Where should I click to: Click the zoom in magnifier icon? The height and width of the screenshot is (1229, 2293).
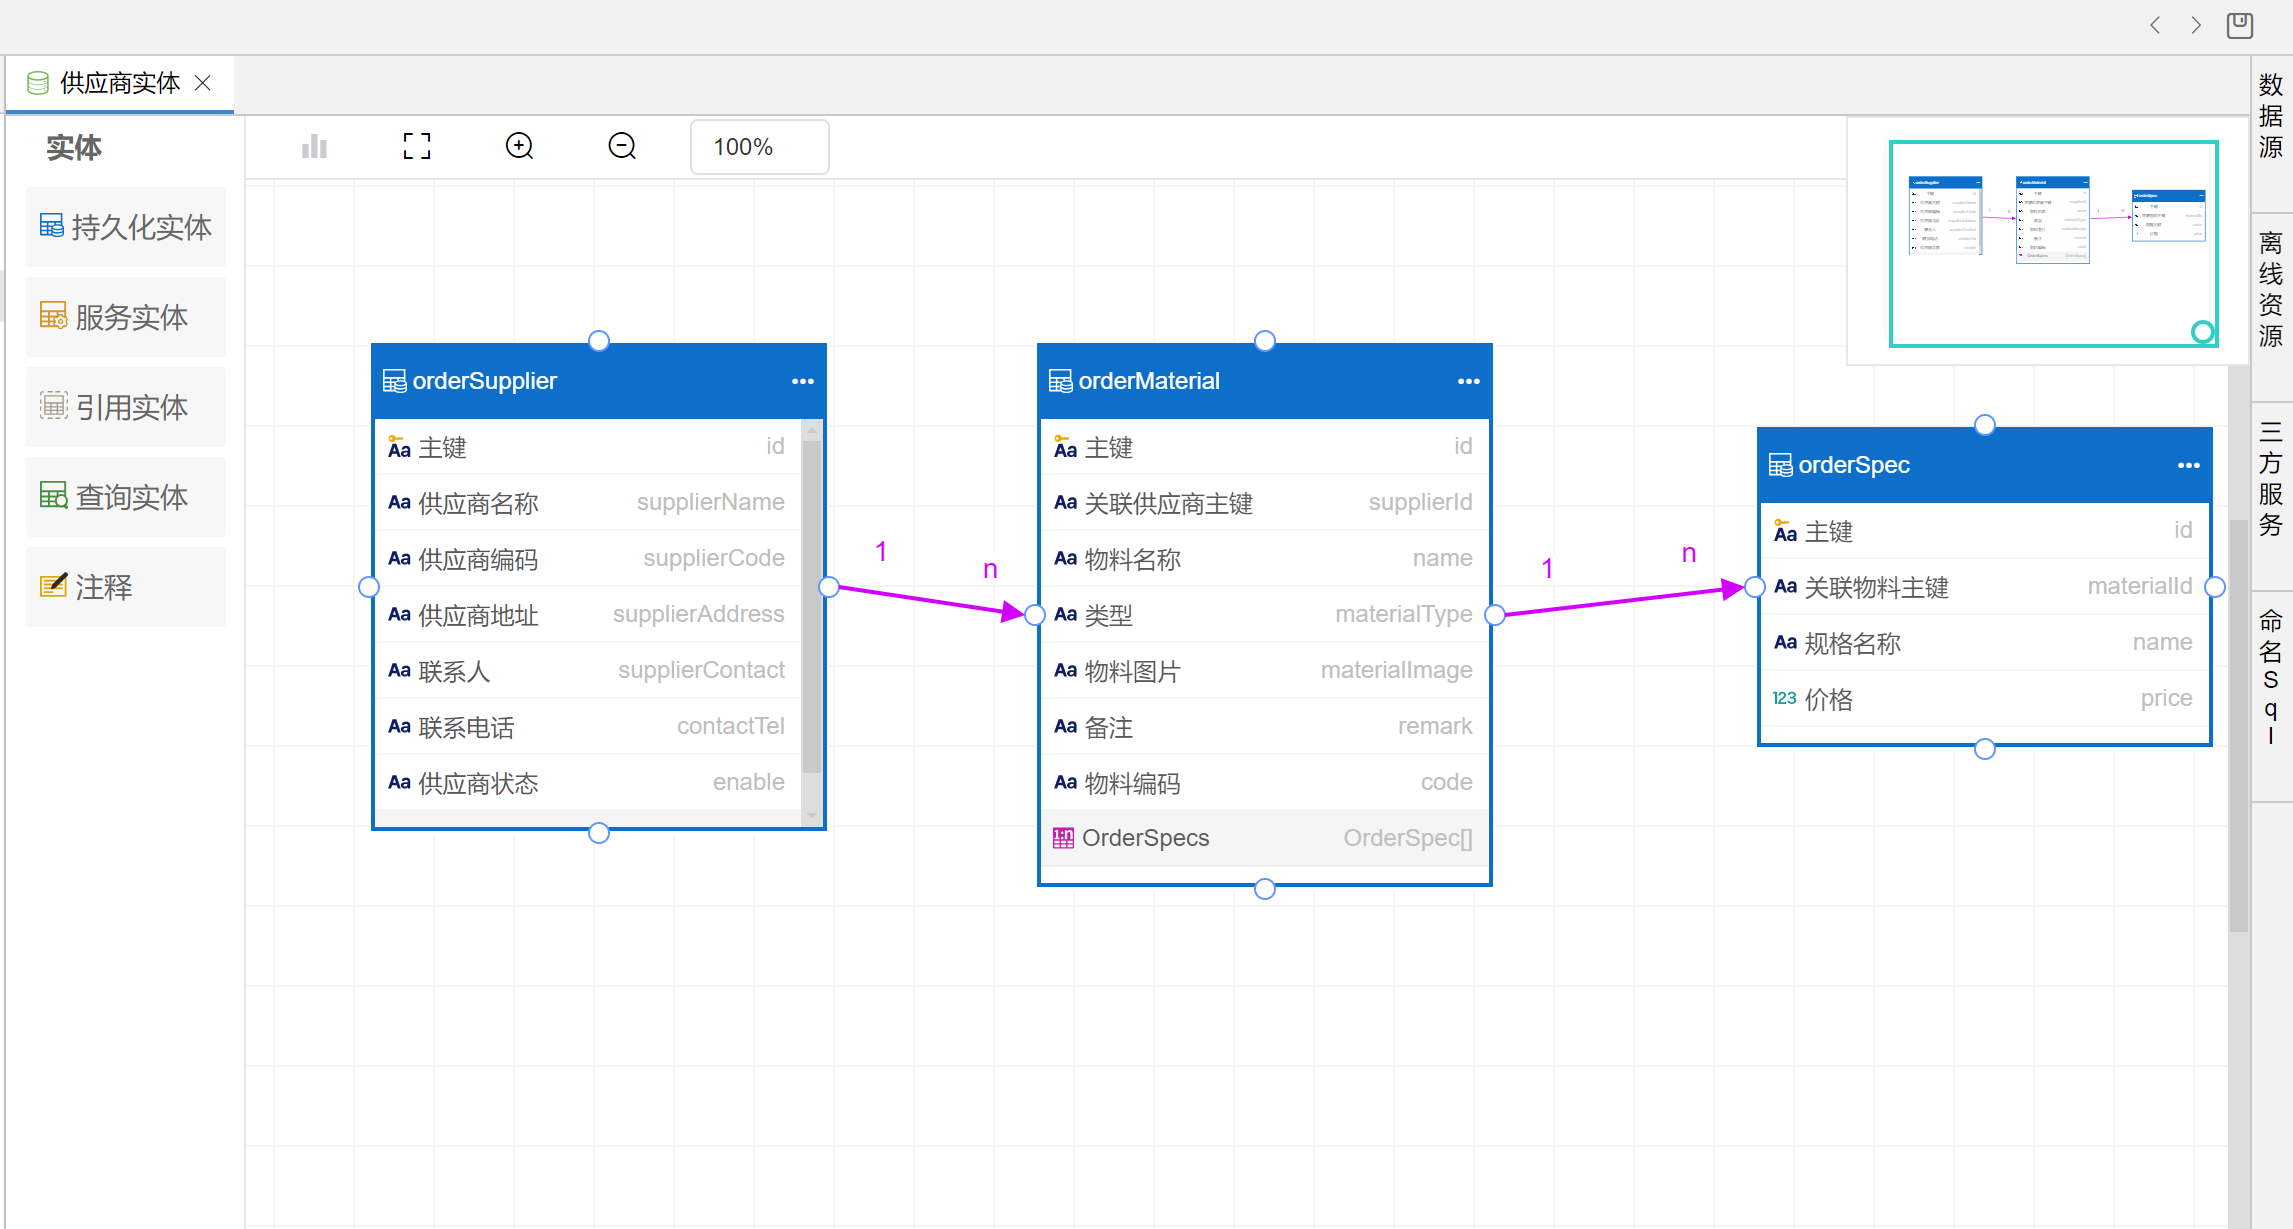519,147
